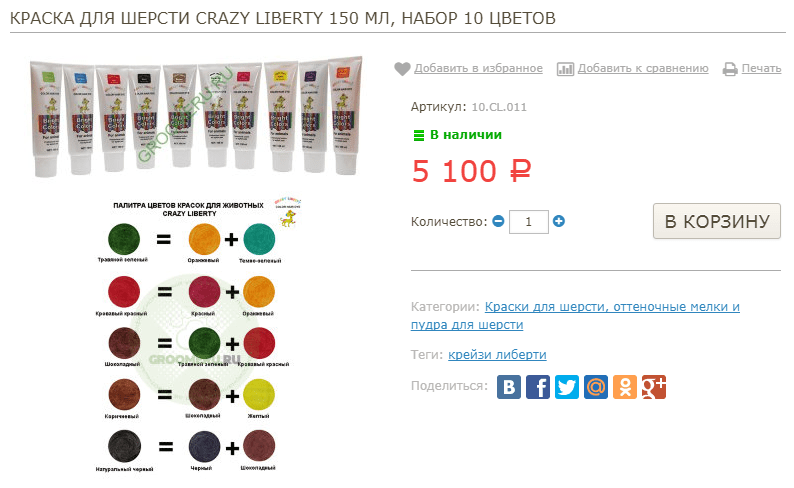This screenshot has width=794, height=488.
Task: Share via VKontakte icon
Action: tap(509, 387)
